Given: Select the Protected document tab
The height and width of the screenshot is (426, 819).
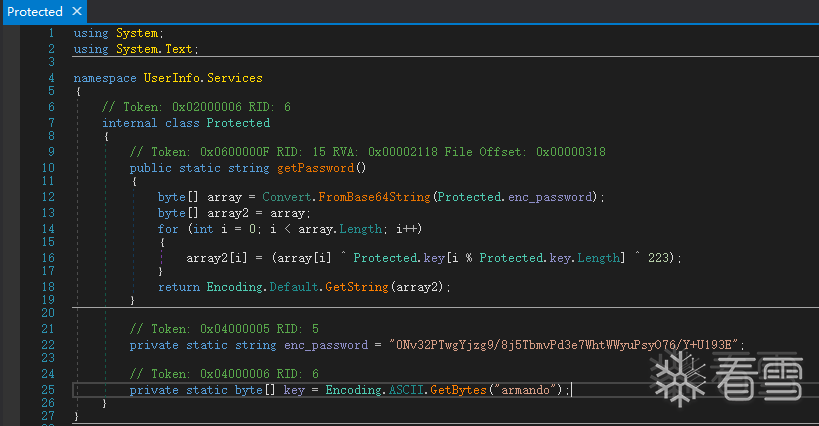Looking at the screenshot, I should coord(34,12).
